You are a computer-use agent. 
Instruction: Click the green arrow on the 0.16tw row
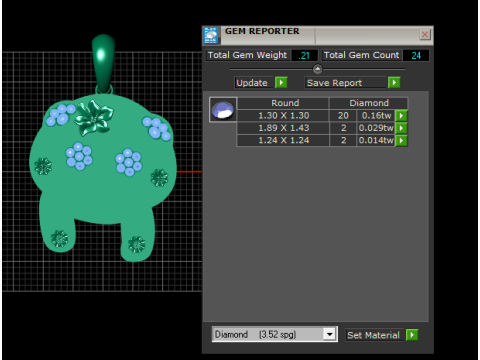pyautogui.click(x=401, y=116)
